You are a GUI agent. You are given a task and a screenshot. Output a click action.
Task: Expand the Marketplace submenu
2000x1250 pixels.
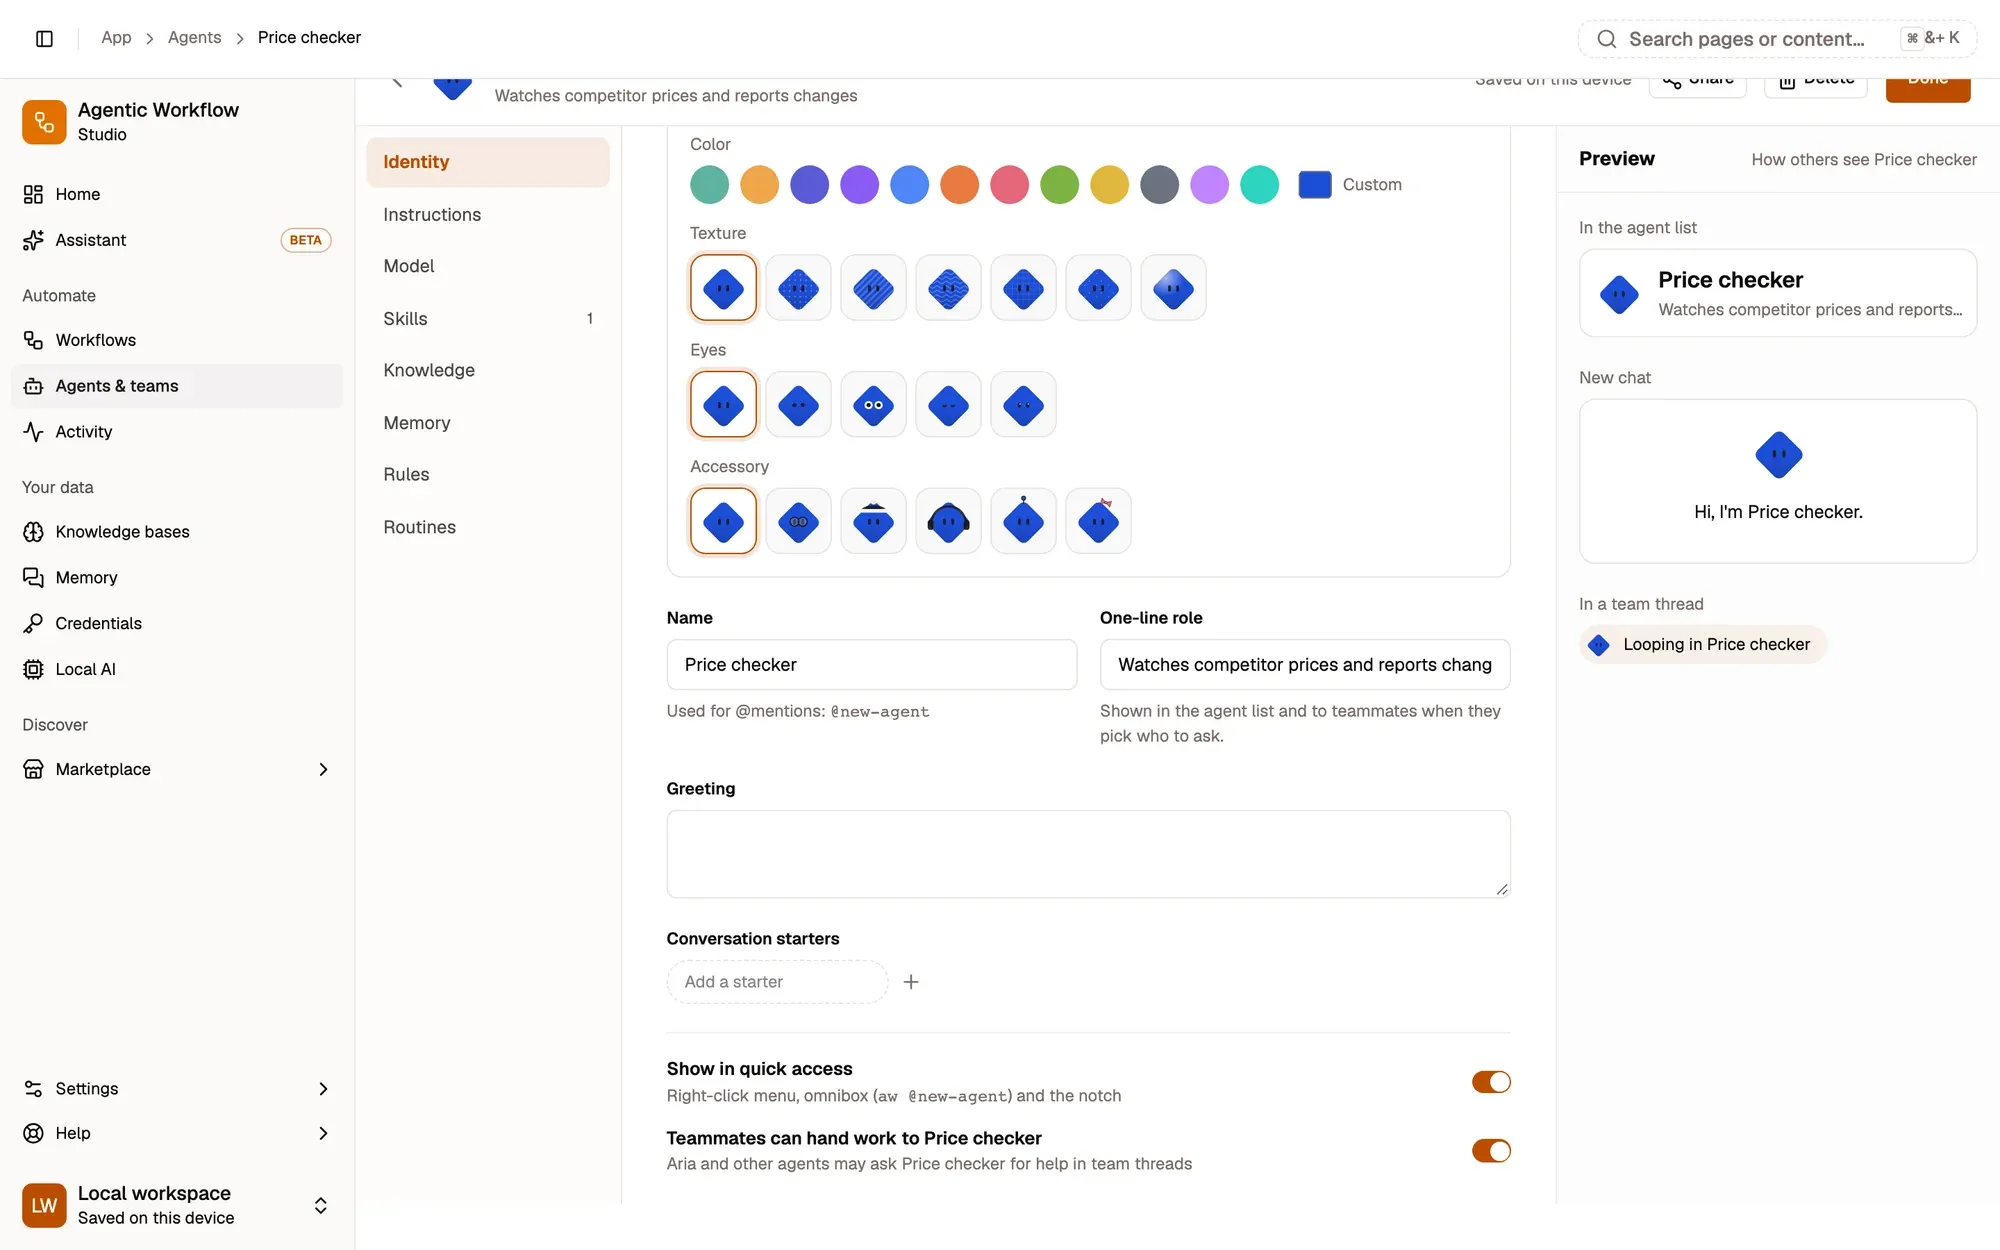point(323,769)
